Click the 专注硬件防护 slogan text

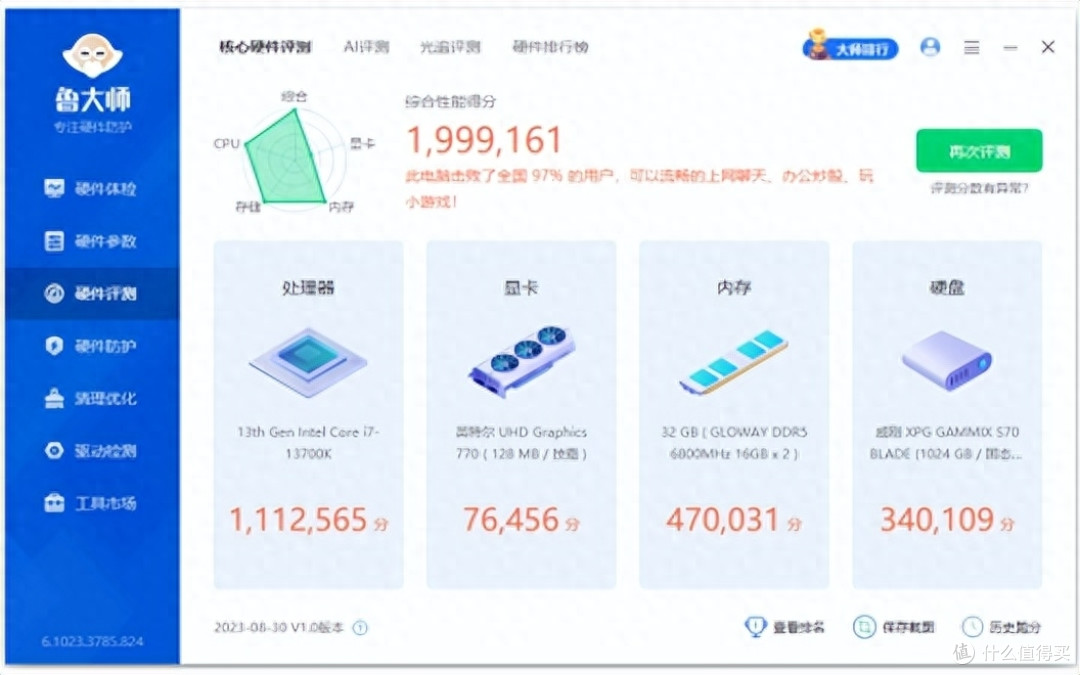click(92, 127)
